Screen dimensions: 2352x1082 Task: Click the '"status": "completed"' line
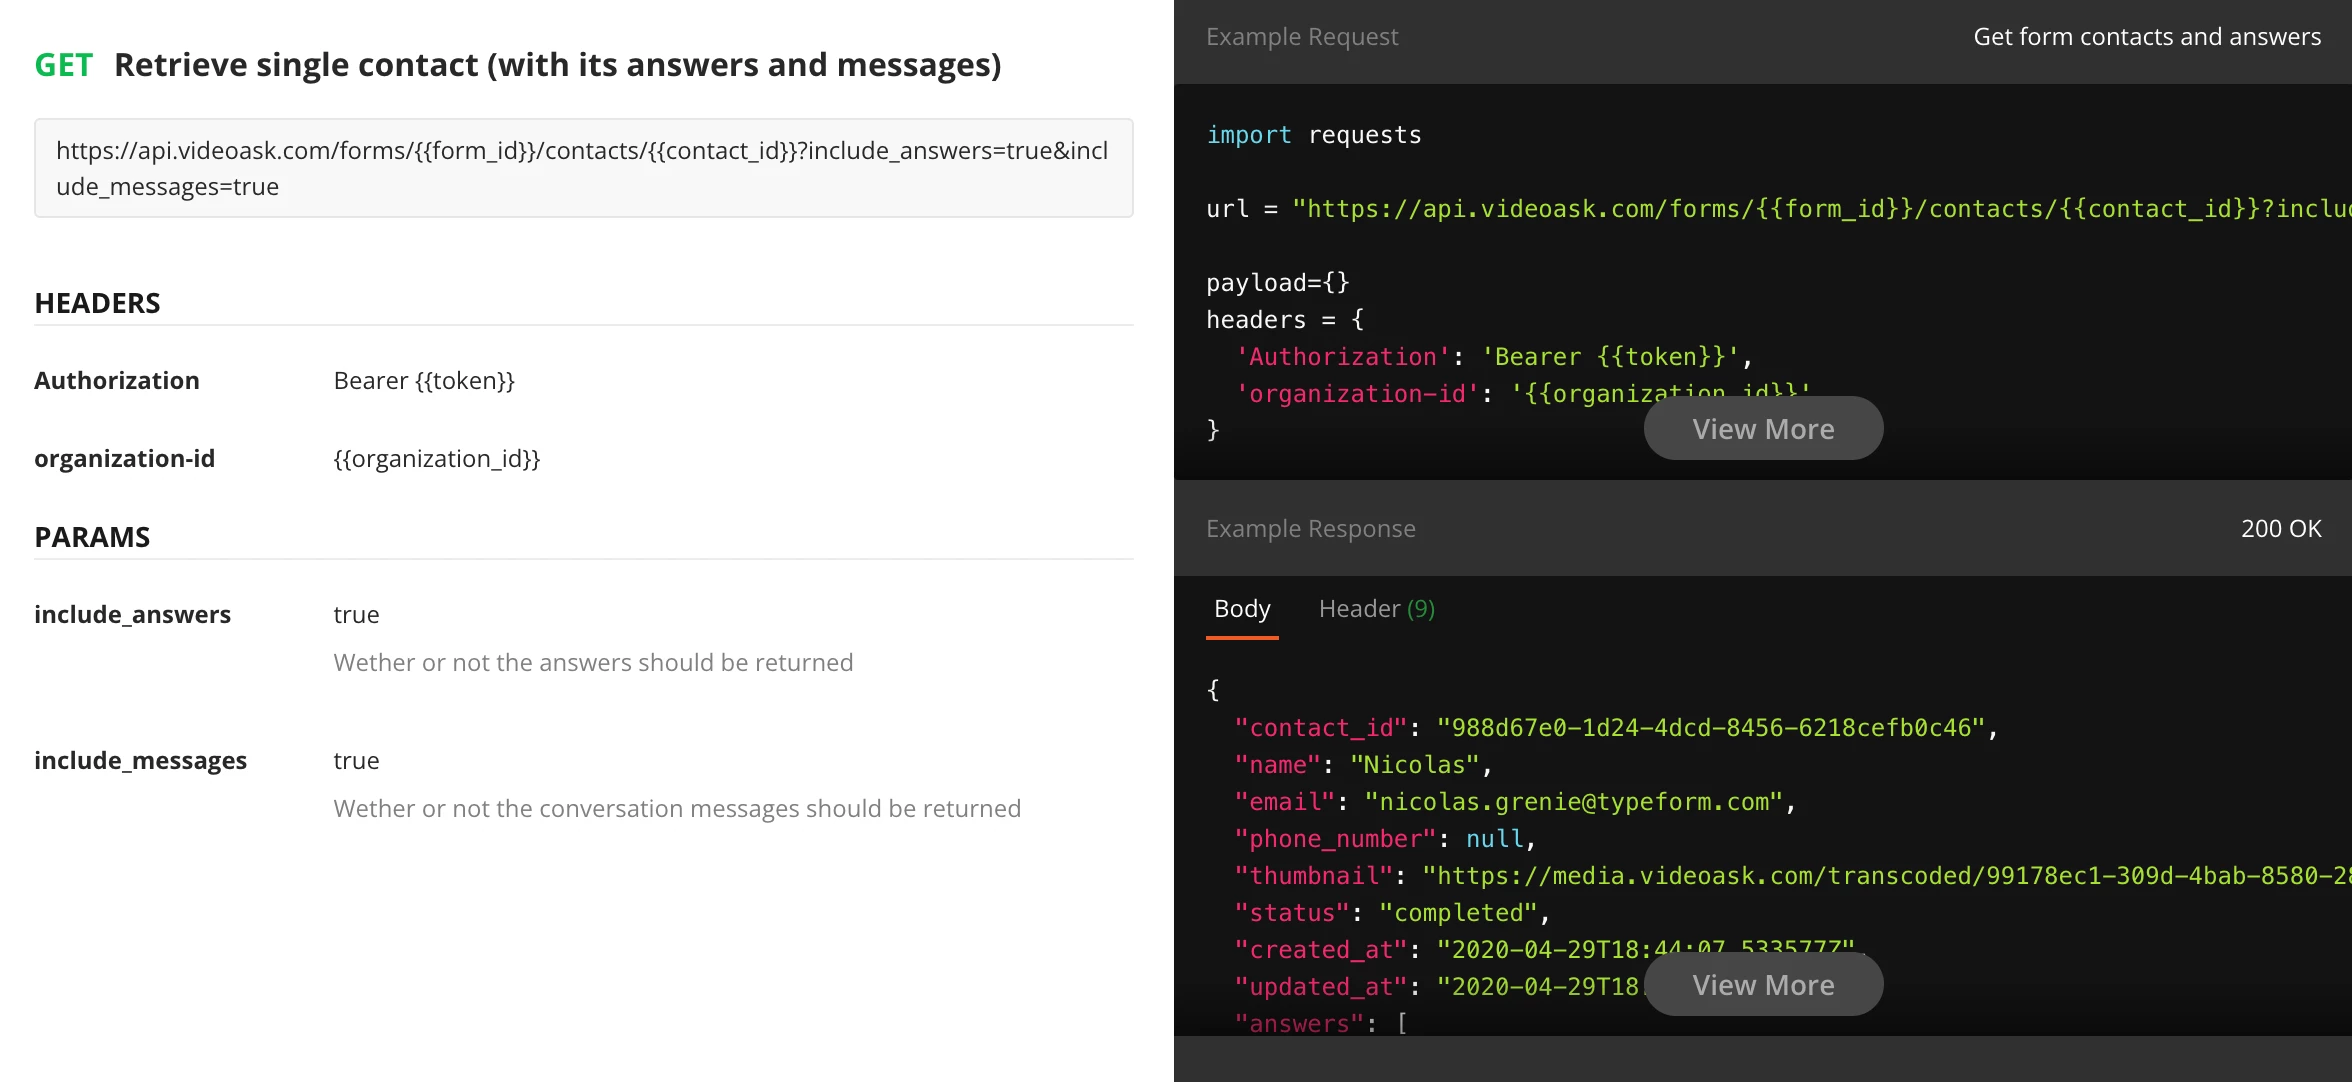[1392, 913]
